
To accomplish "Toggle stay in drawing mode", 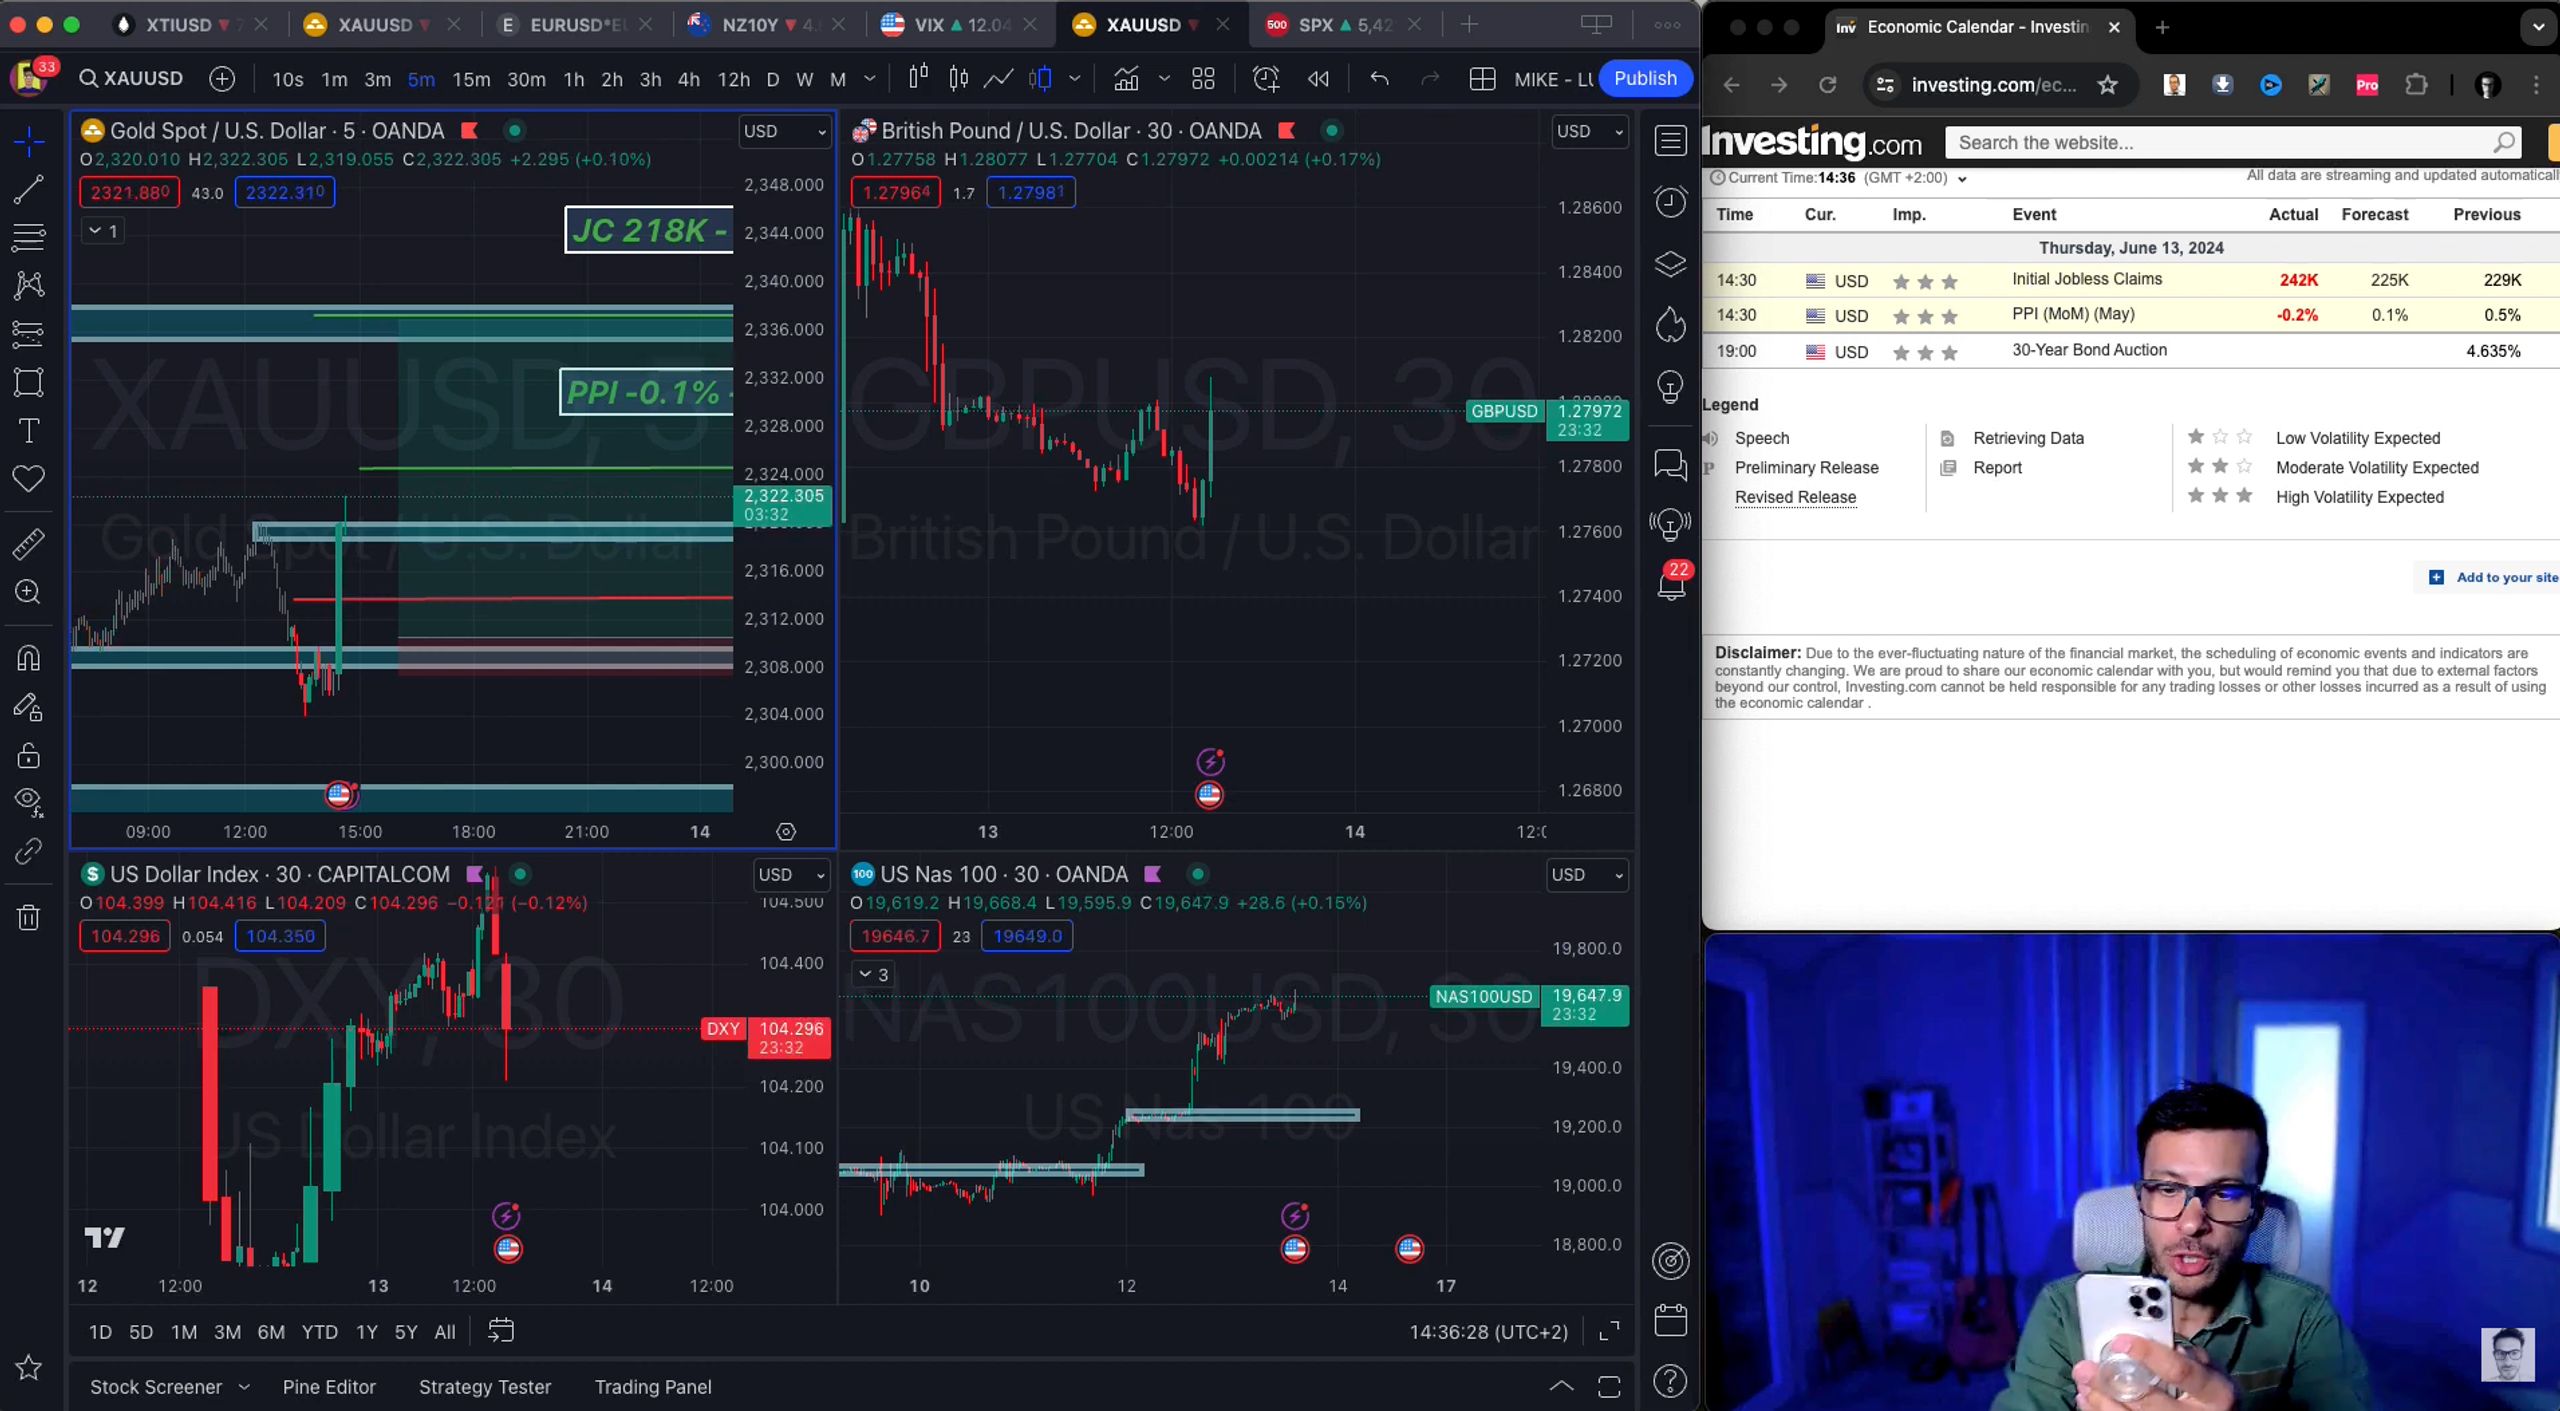I will pos(29,707).
